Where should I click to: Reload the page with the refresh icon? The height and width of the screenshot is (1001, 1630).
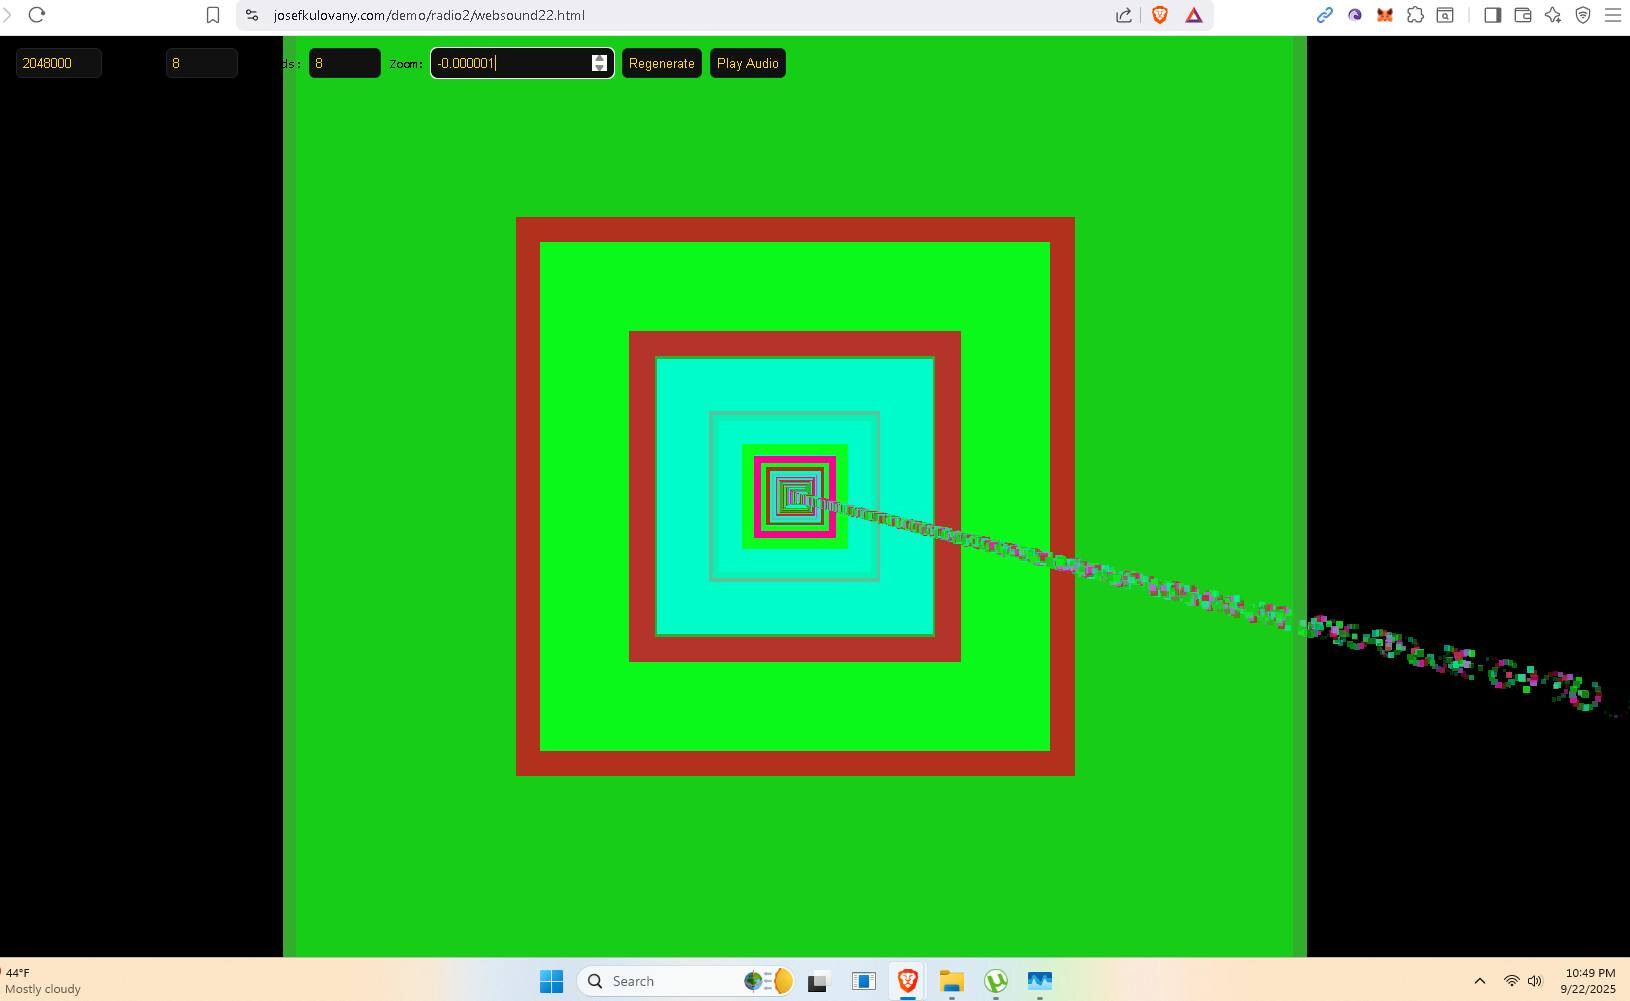37,15
